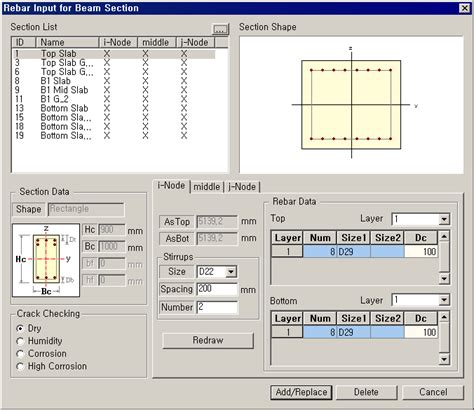Click the Redraw button

208,340
